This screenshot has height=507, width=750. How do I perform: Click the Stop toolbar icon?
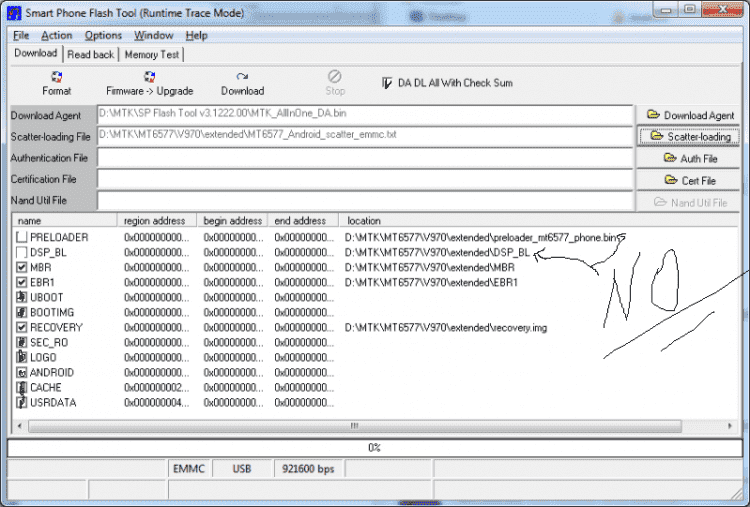click(334, 77)
